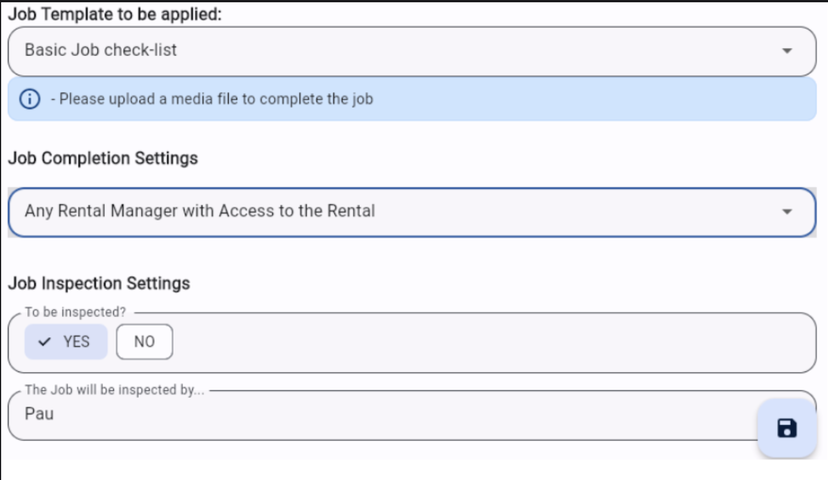Click the "Job Completion Settings" heading
The image size is (828, 480).
coord(103,158)
